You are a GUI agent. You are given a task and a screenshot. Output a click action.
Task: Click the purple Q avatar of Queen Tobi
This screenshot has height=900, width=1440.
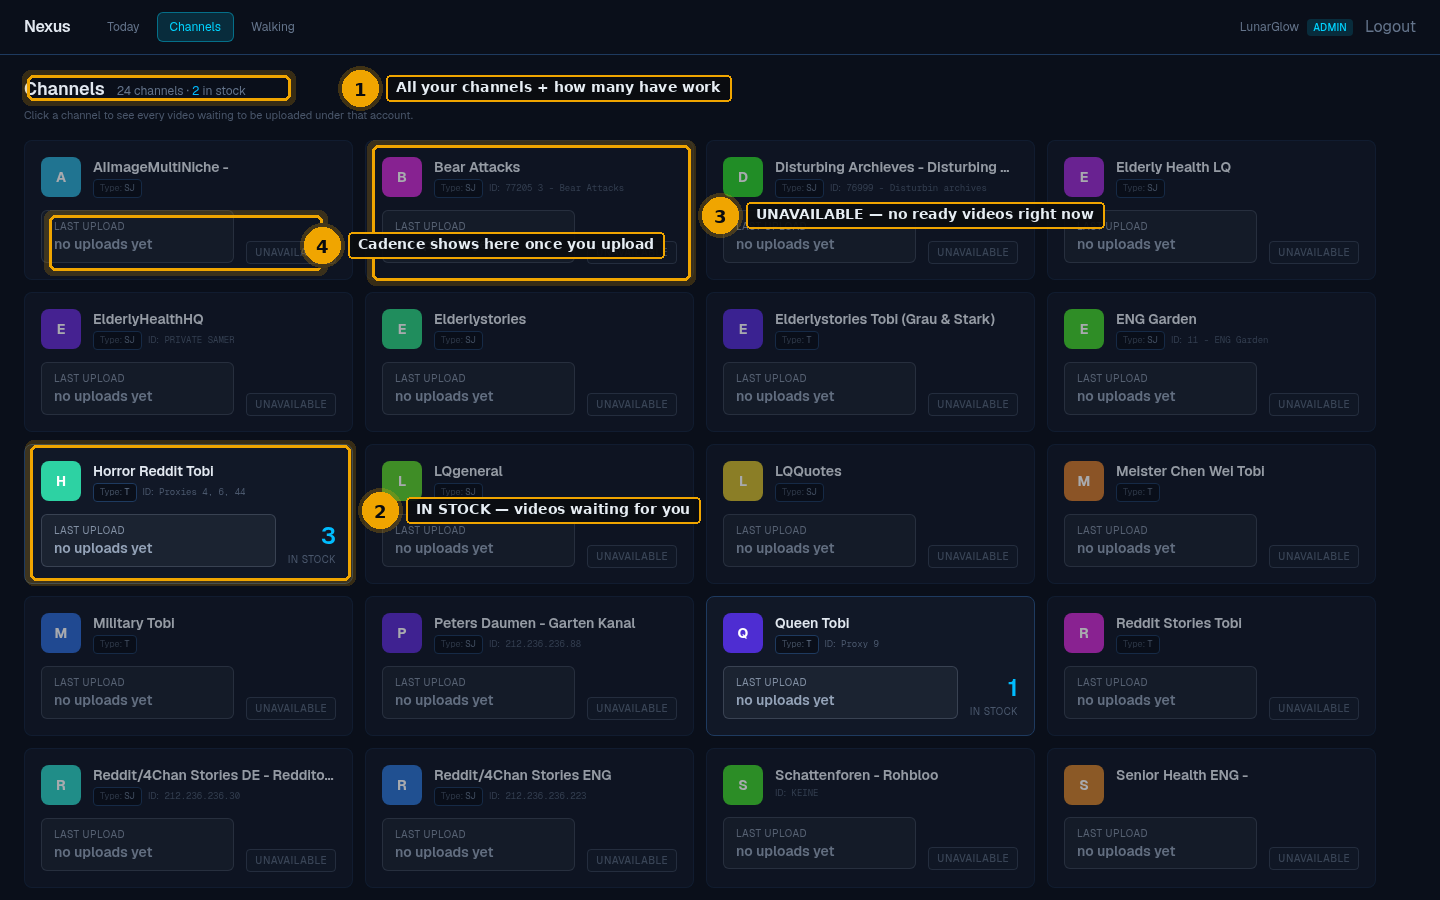[x=743, y=633]
